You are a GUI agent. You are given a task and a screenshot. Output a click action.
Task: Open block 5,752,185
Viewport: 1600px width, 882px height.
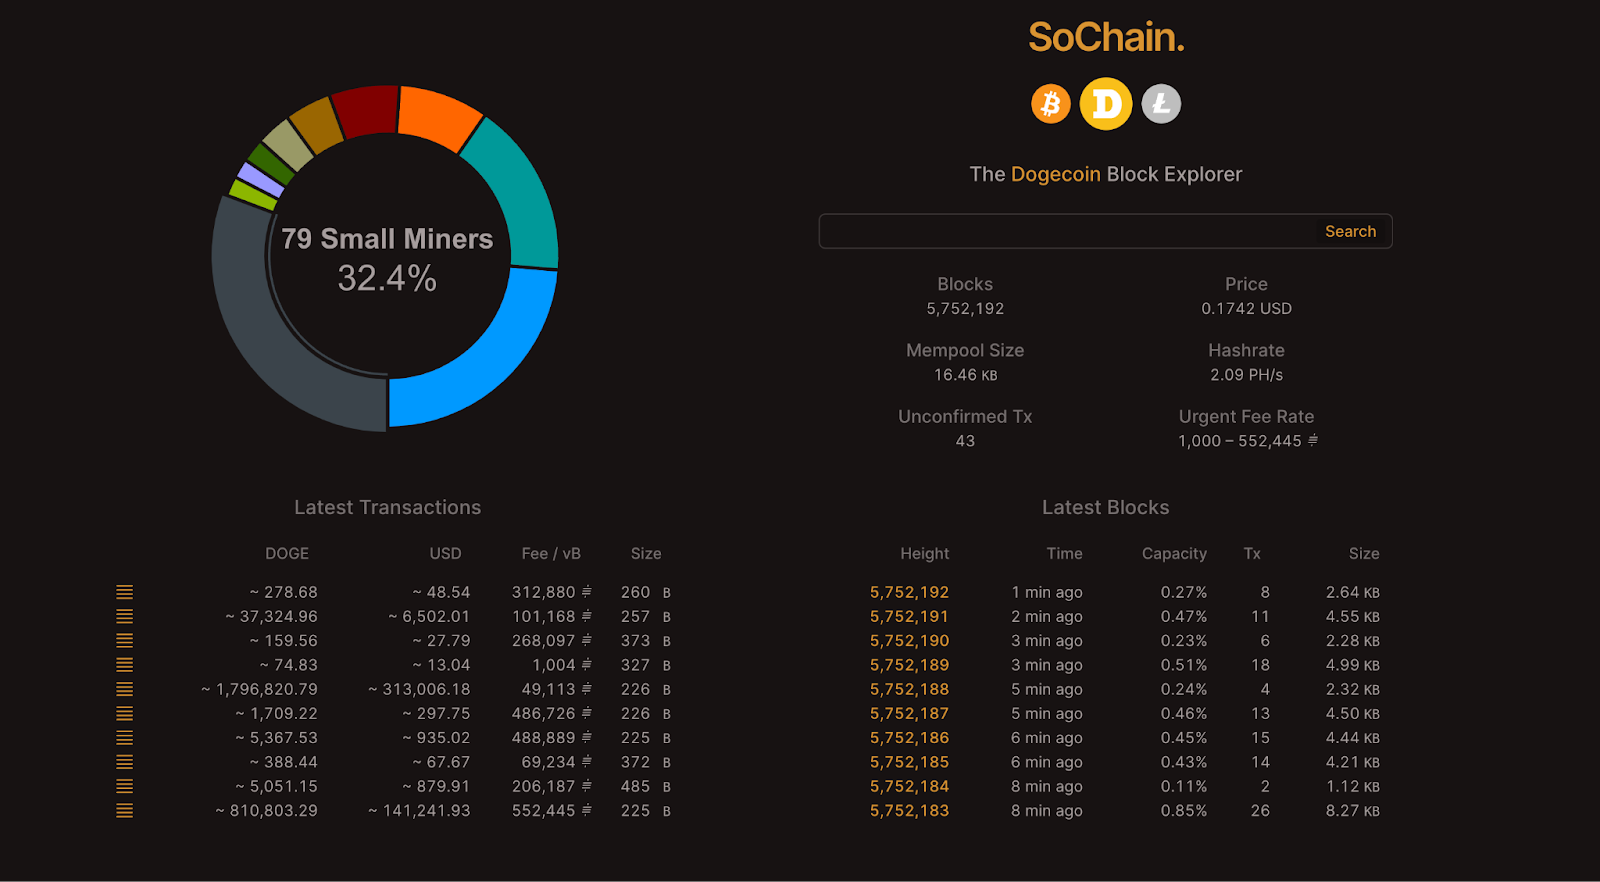point(909,762)
